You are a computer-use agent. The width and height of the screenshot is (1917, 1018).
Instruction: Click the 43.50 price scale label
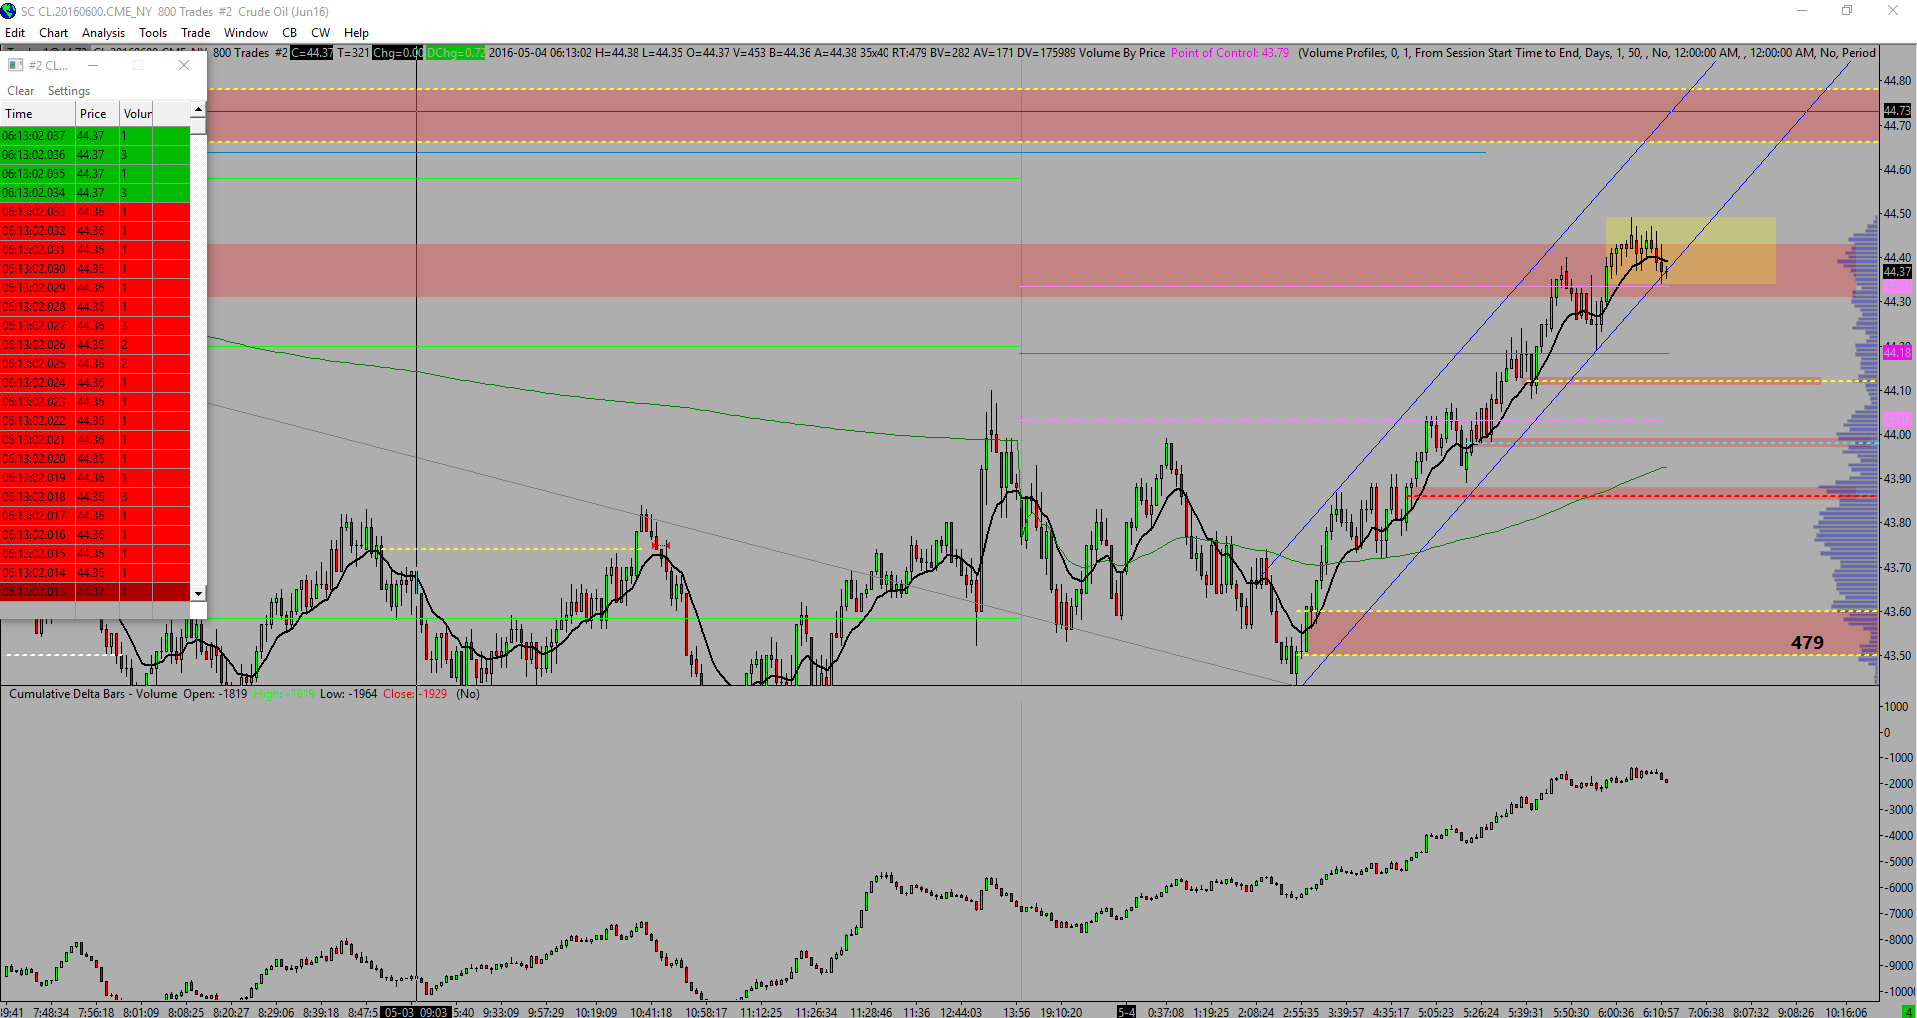point(1897,656)
